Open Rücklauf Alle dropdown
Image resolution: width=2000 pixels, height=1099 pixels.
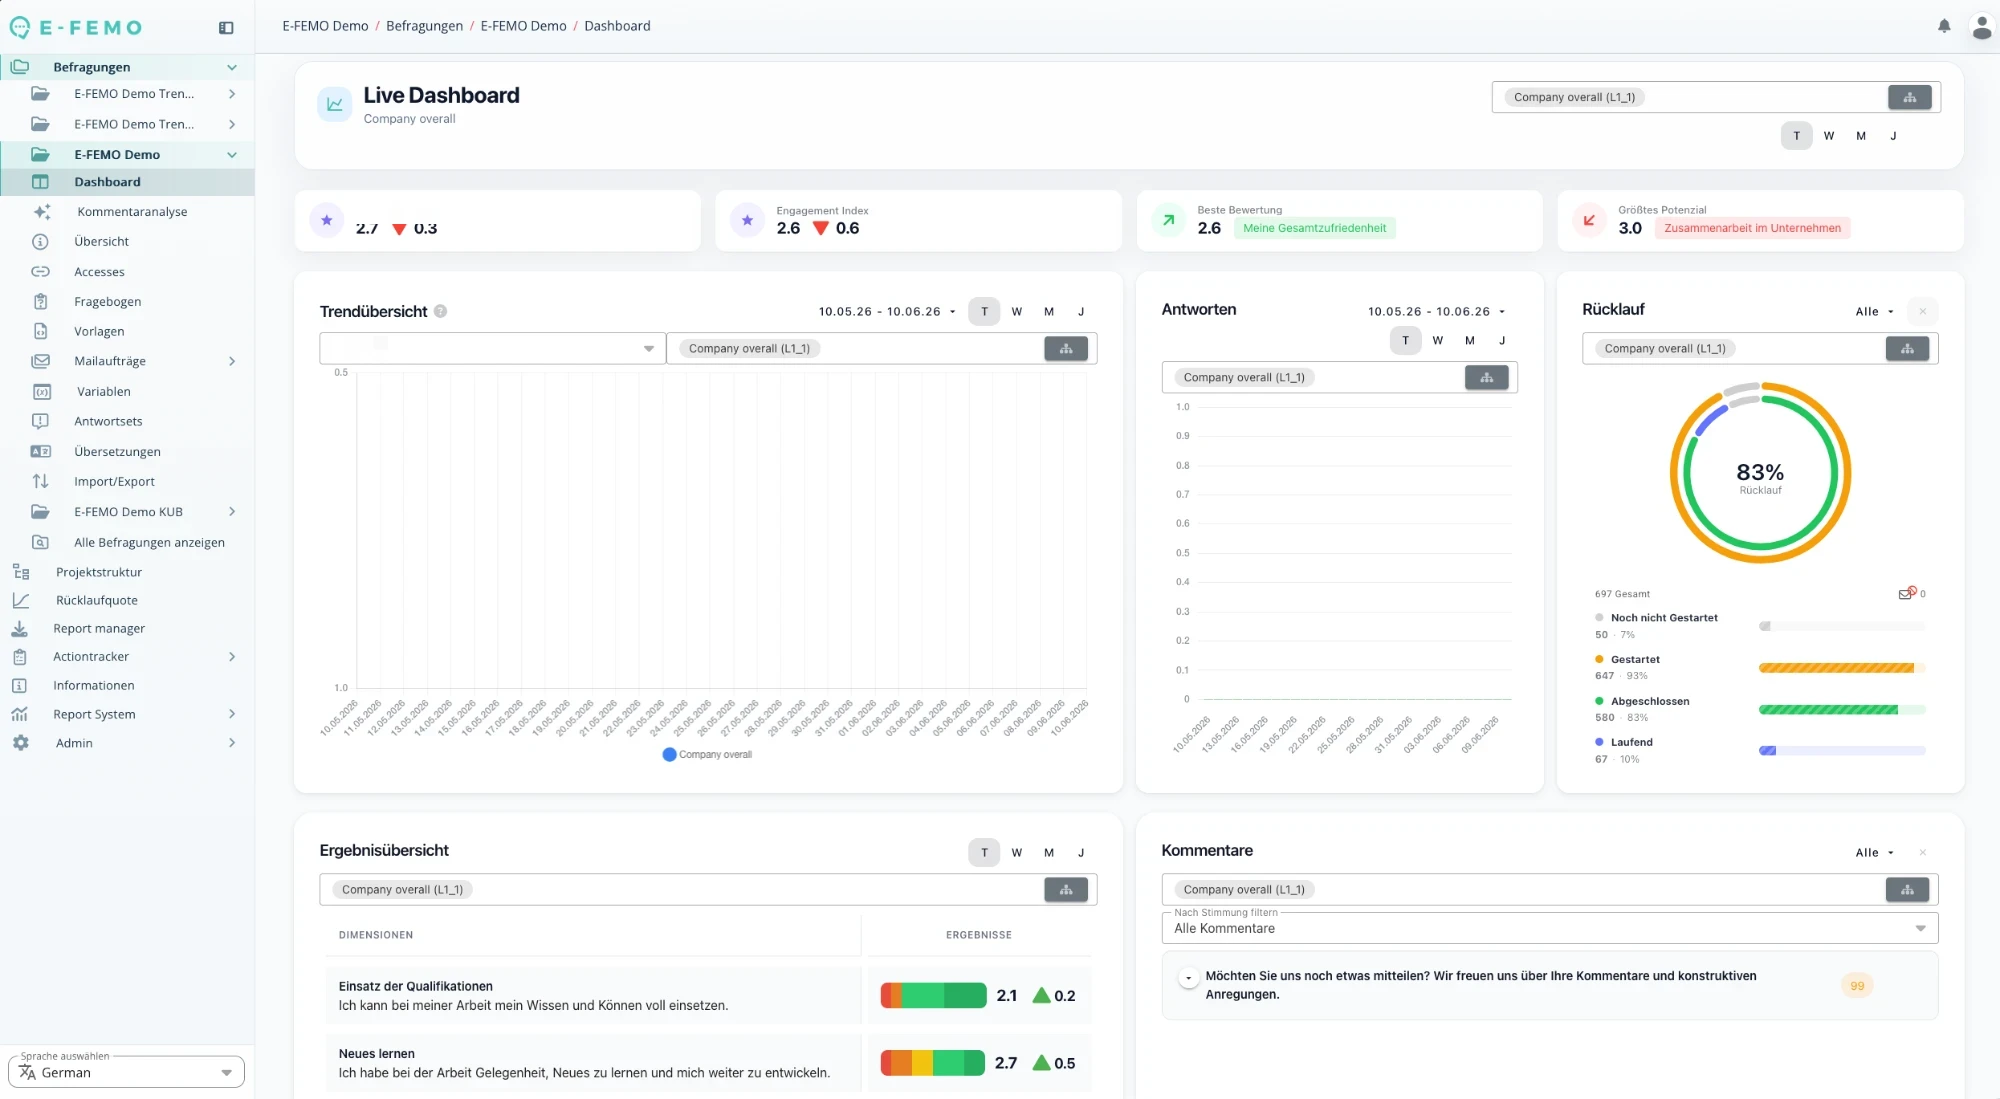(1874, 311)
